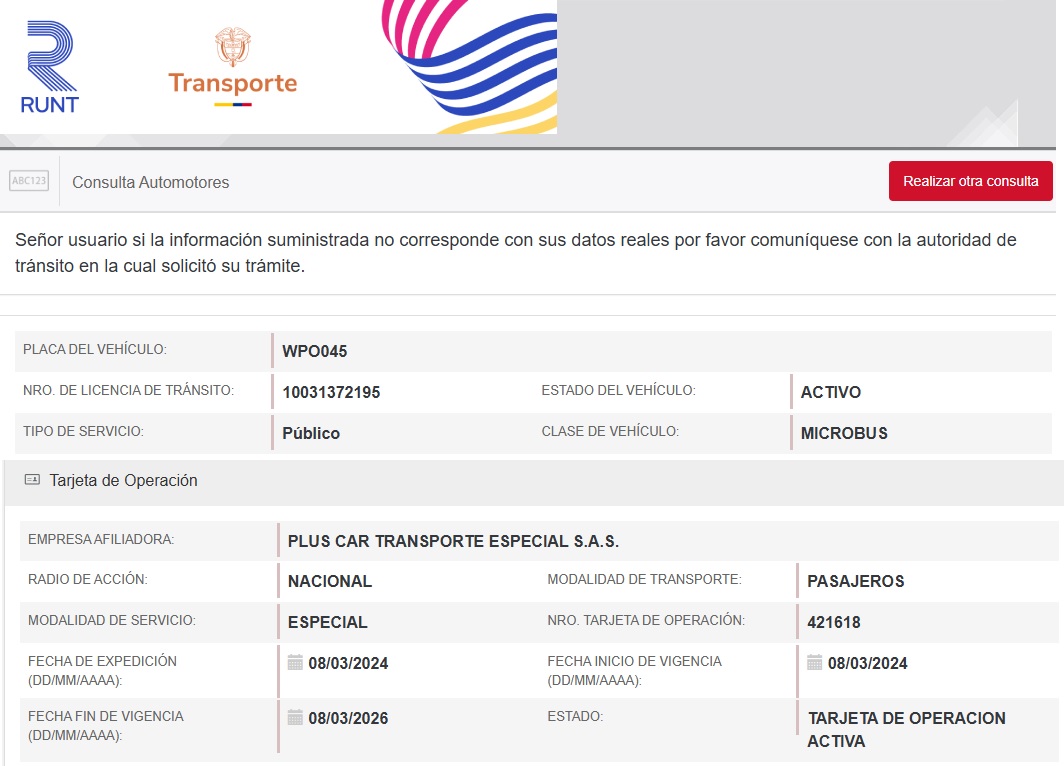Click the license number 10031372195

pos(331,392)
